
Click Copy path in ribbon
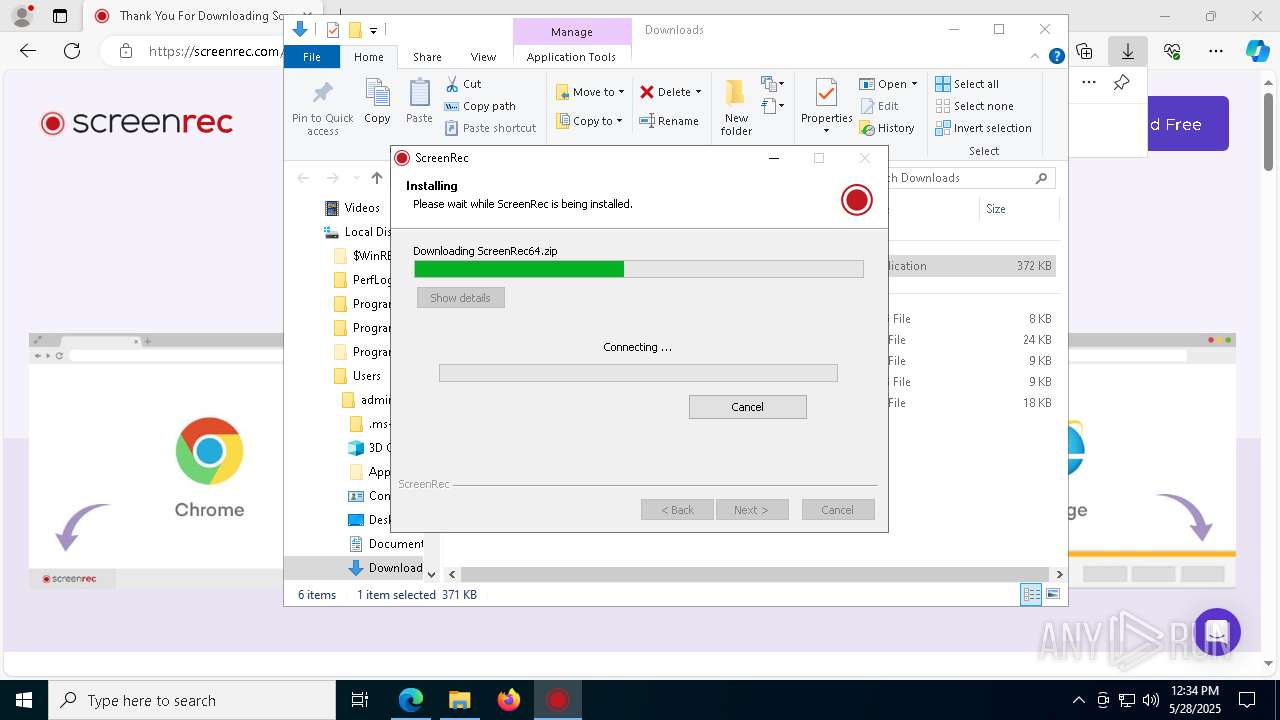(x=480, y=106)
